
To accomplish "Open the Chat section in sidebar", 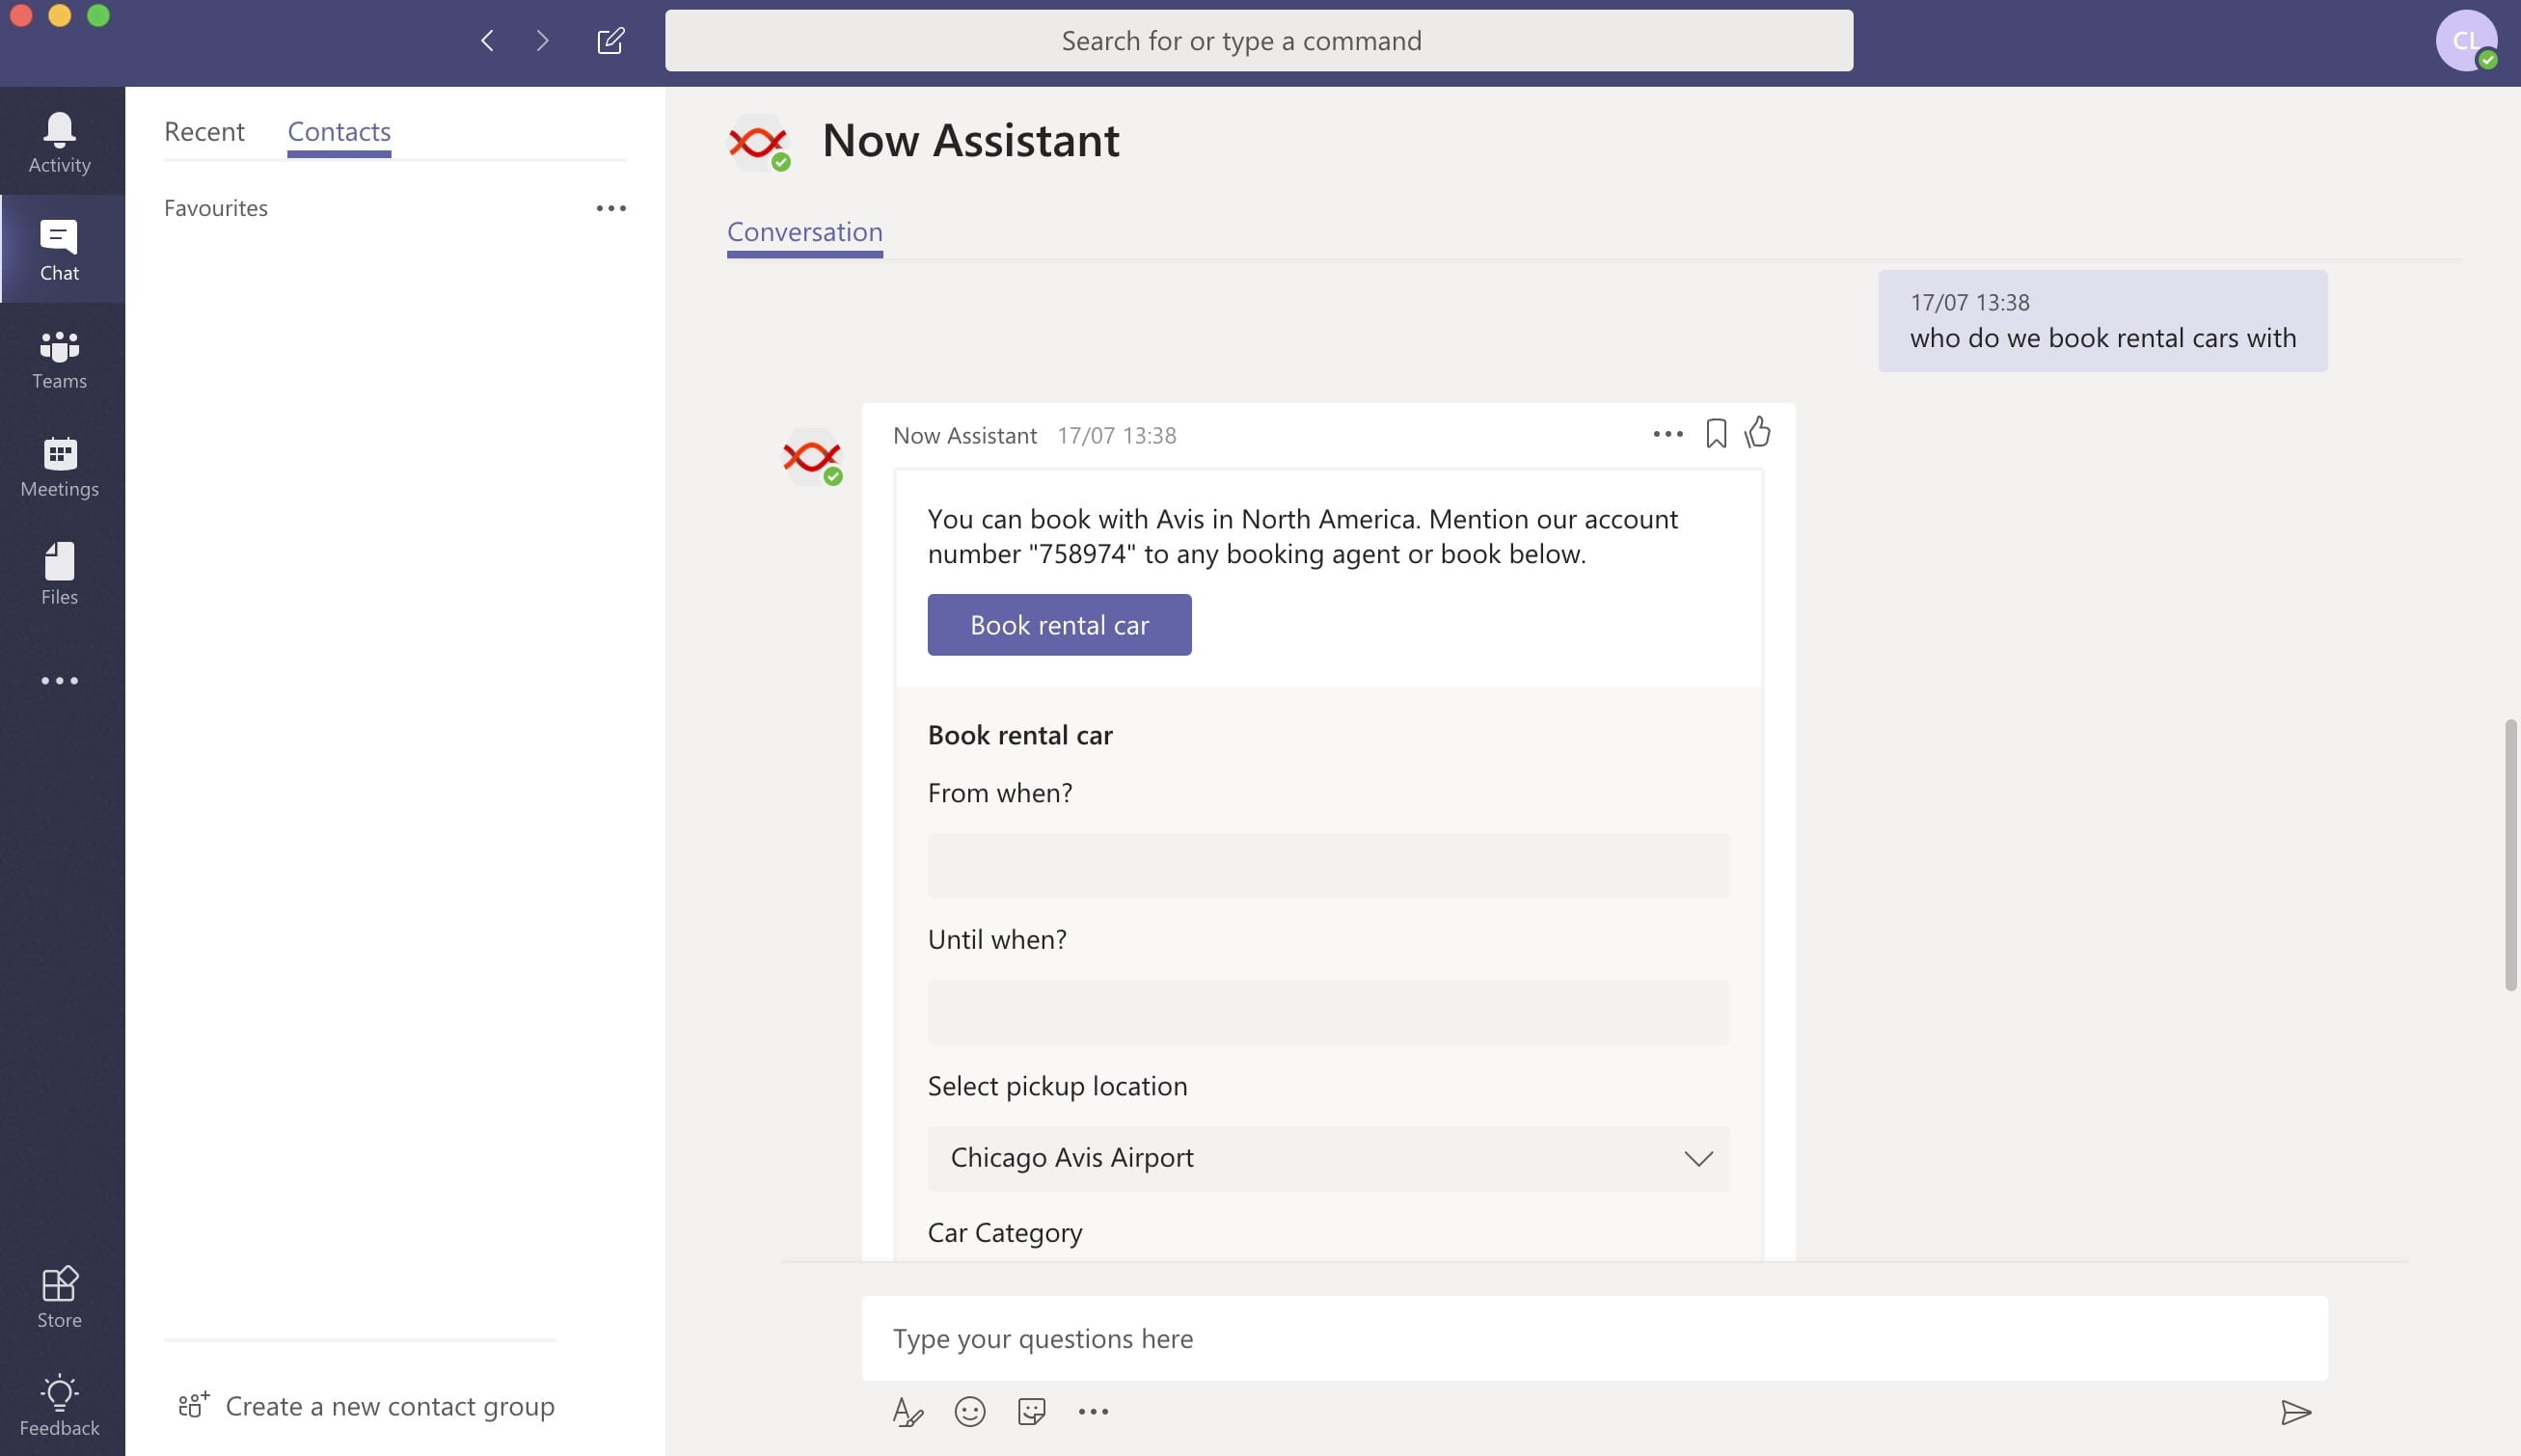I will coord(59,250).
